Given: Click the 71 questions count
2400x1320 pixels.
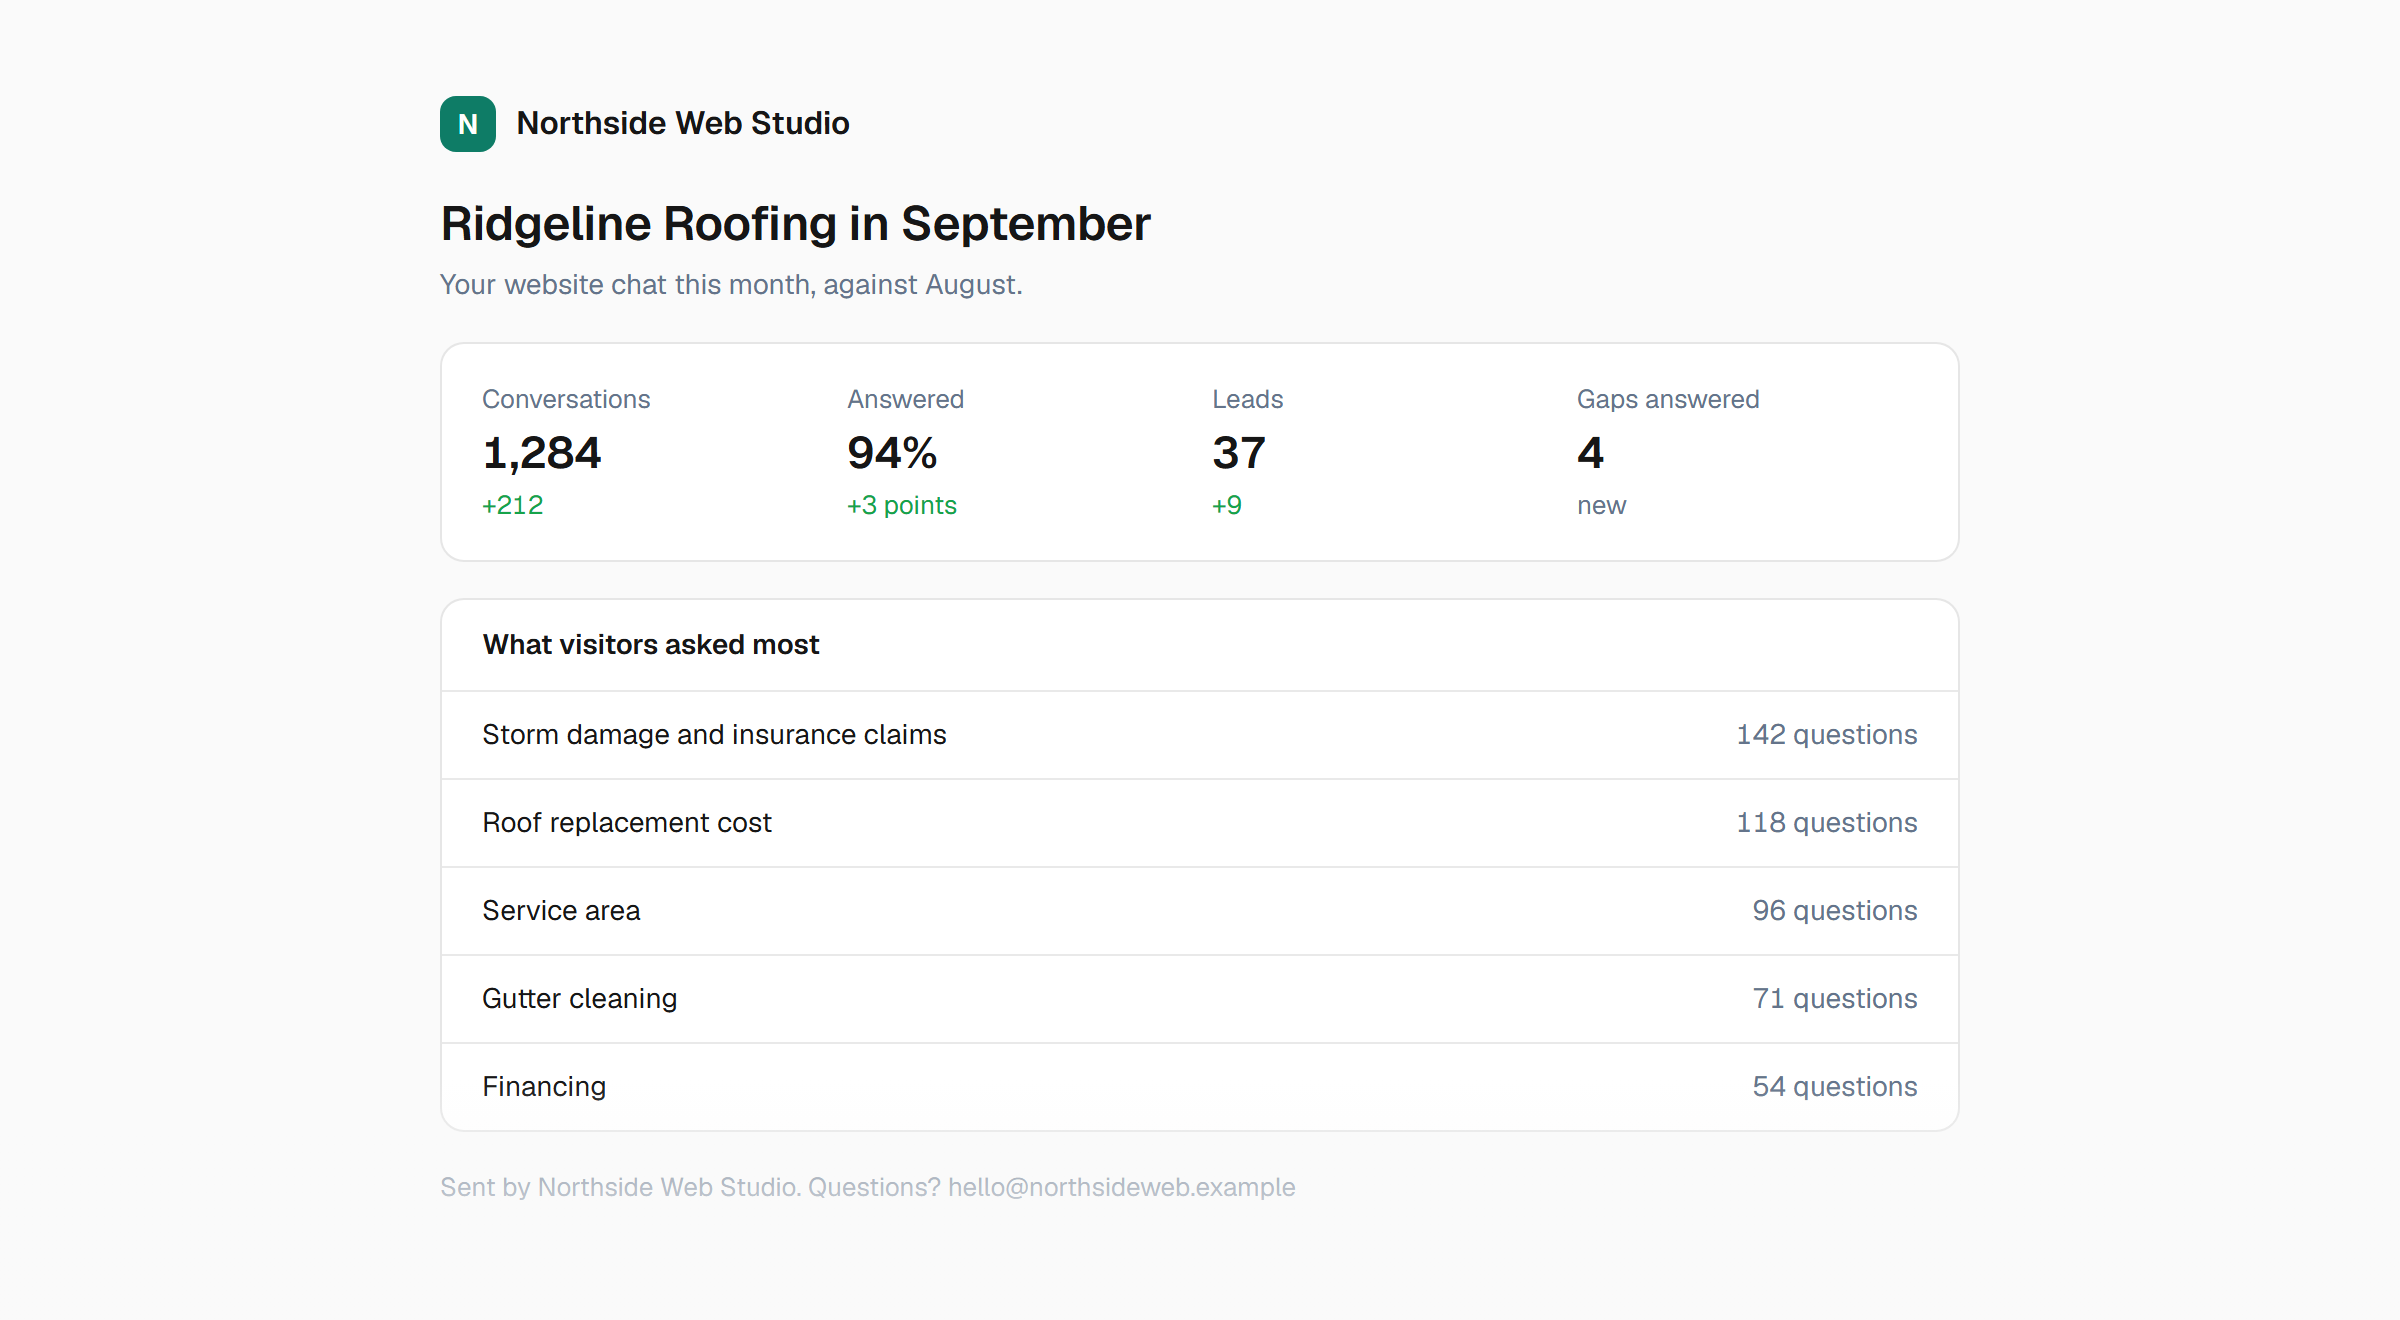Looking at the screenshot, I should [1835, 999].
